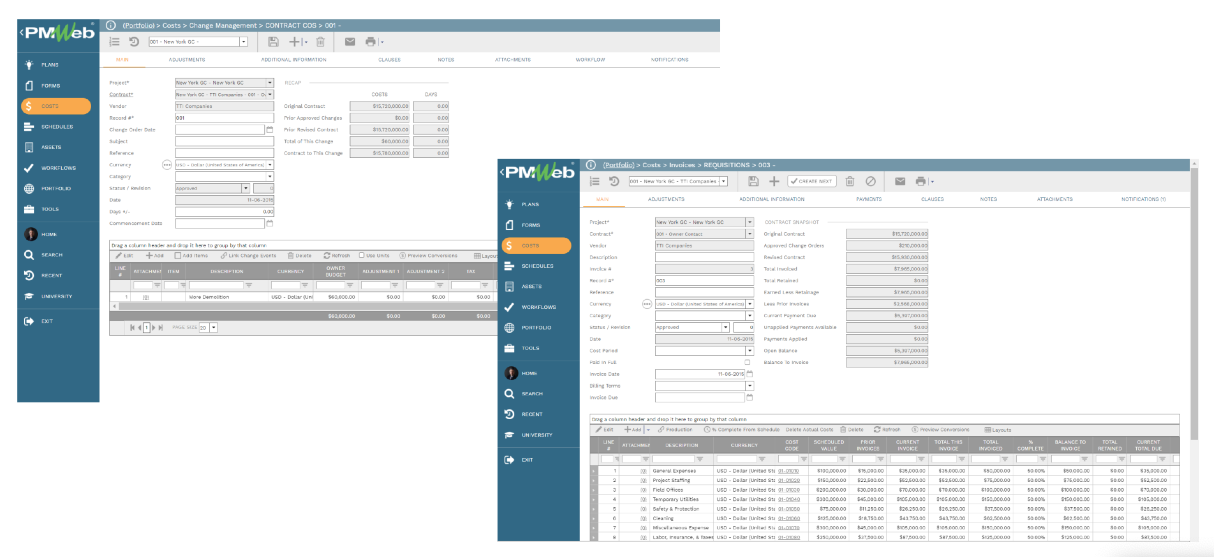1214x557 pixels.
Task: Open Contract dropdown in Requisition form
Action: (x=750, y=233)
